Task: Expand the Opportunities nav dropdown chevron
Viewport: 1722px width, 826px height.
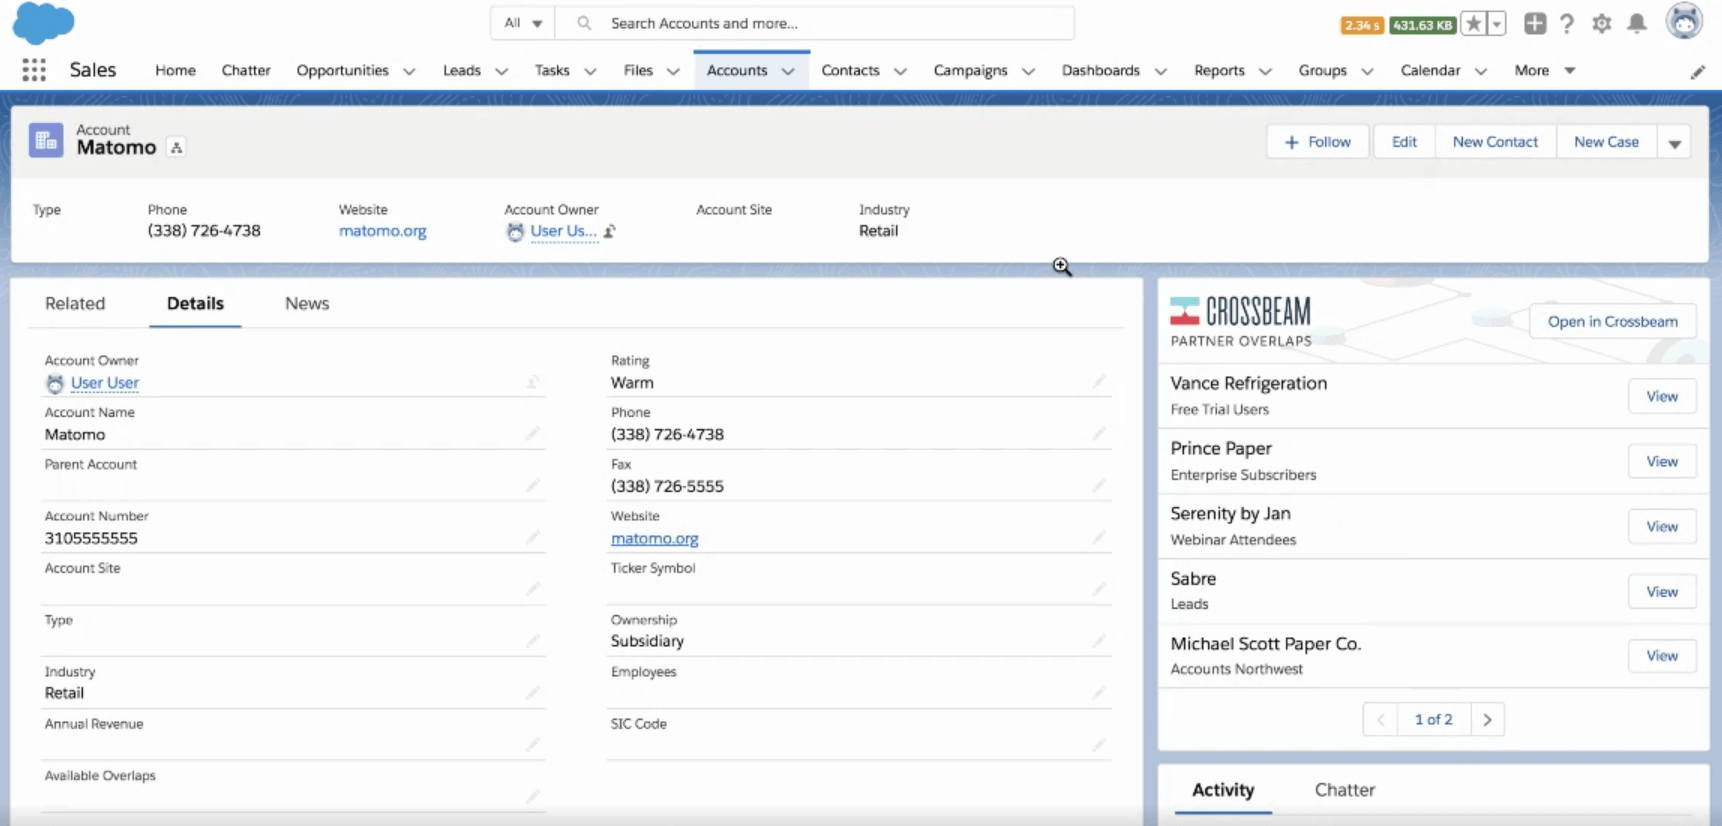Action: point(409,71)
